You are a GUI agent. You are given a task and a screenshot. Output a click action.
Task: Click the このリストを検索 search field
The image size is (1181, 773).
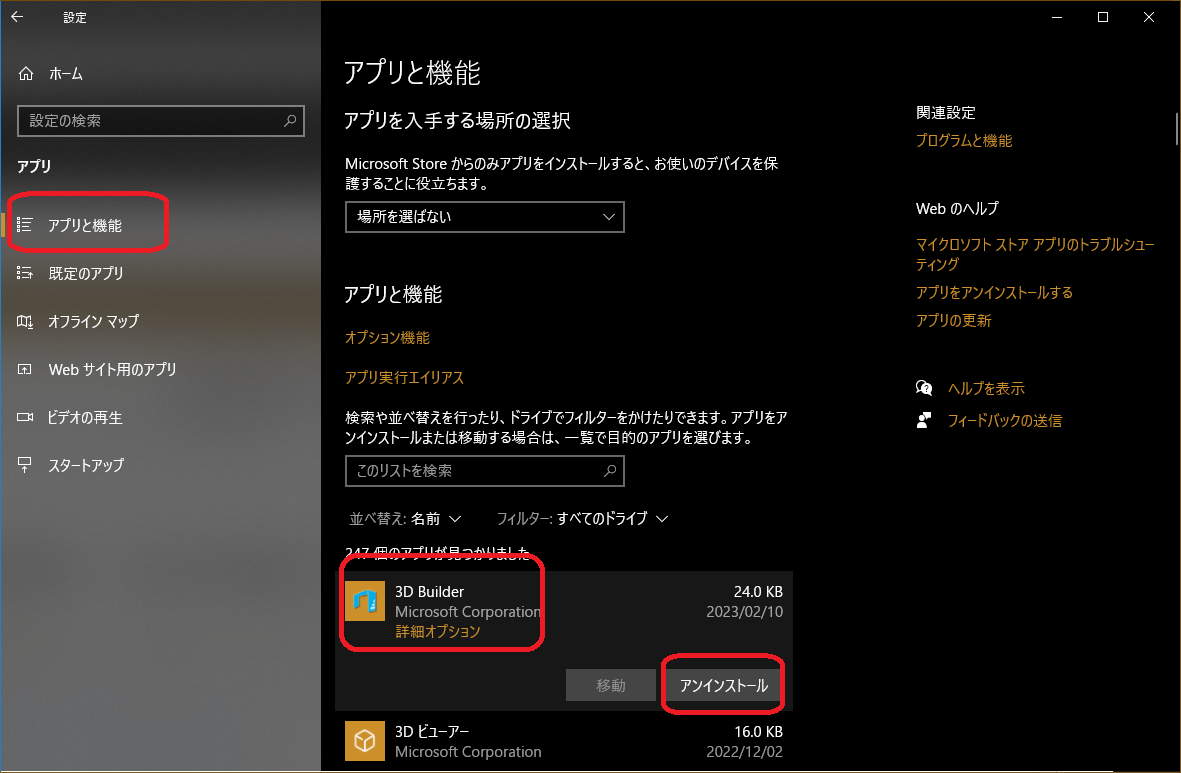[484, 471]
